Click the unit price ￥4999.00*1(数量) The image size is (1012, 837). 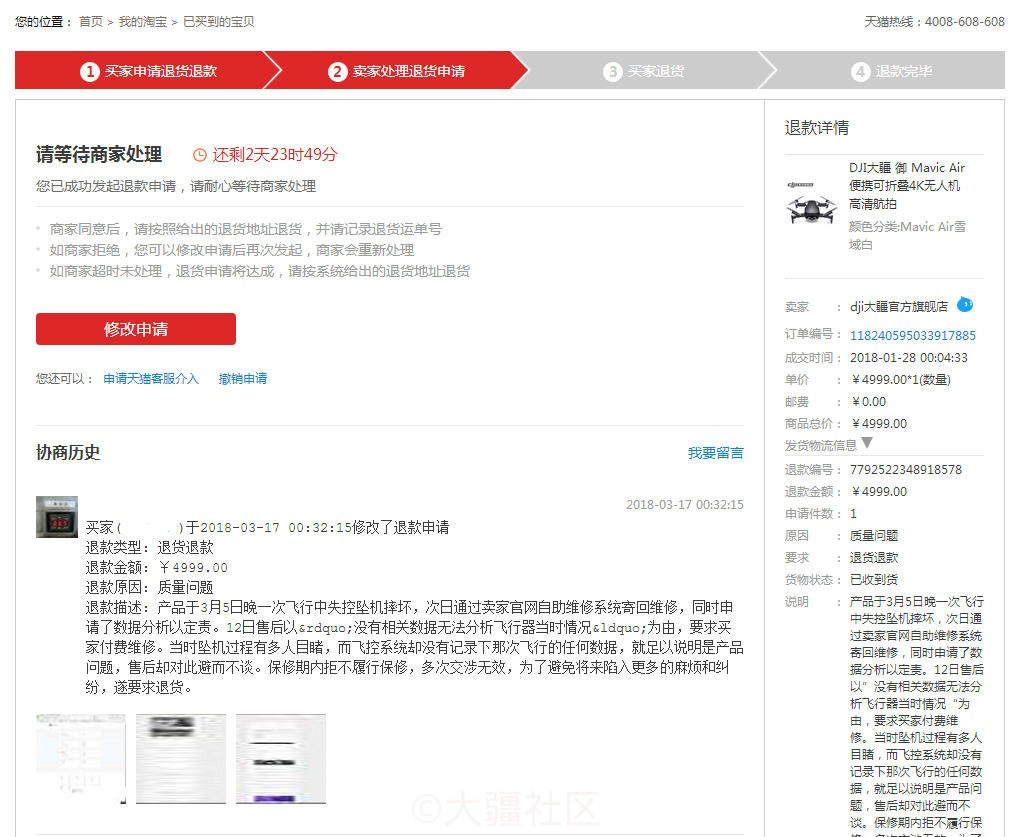pos(901,379)
